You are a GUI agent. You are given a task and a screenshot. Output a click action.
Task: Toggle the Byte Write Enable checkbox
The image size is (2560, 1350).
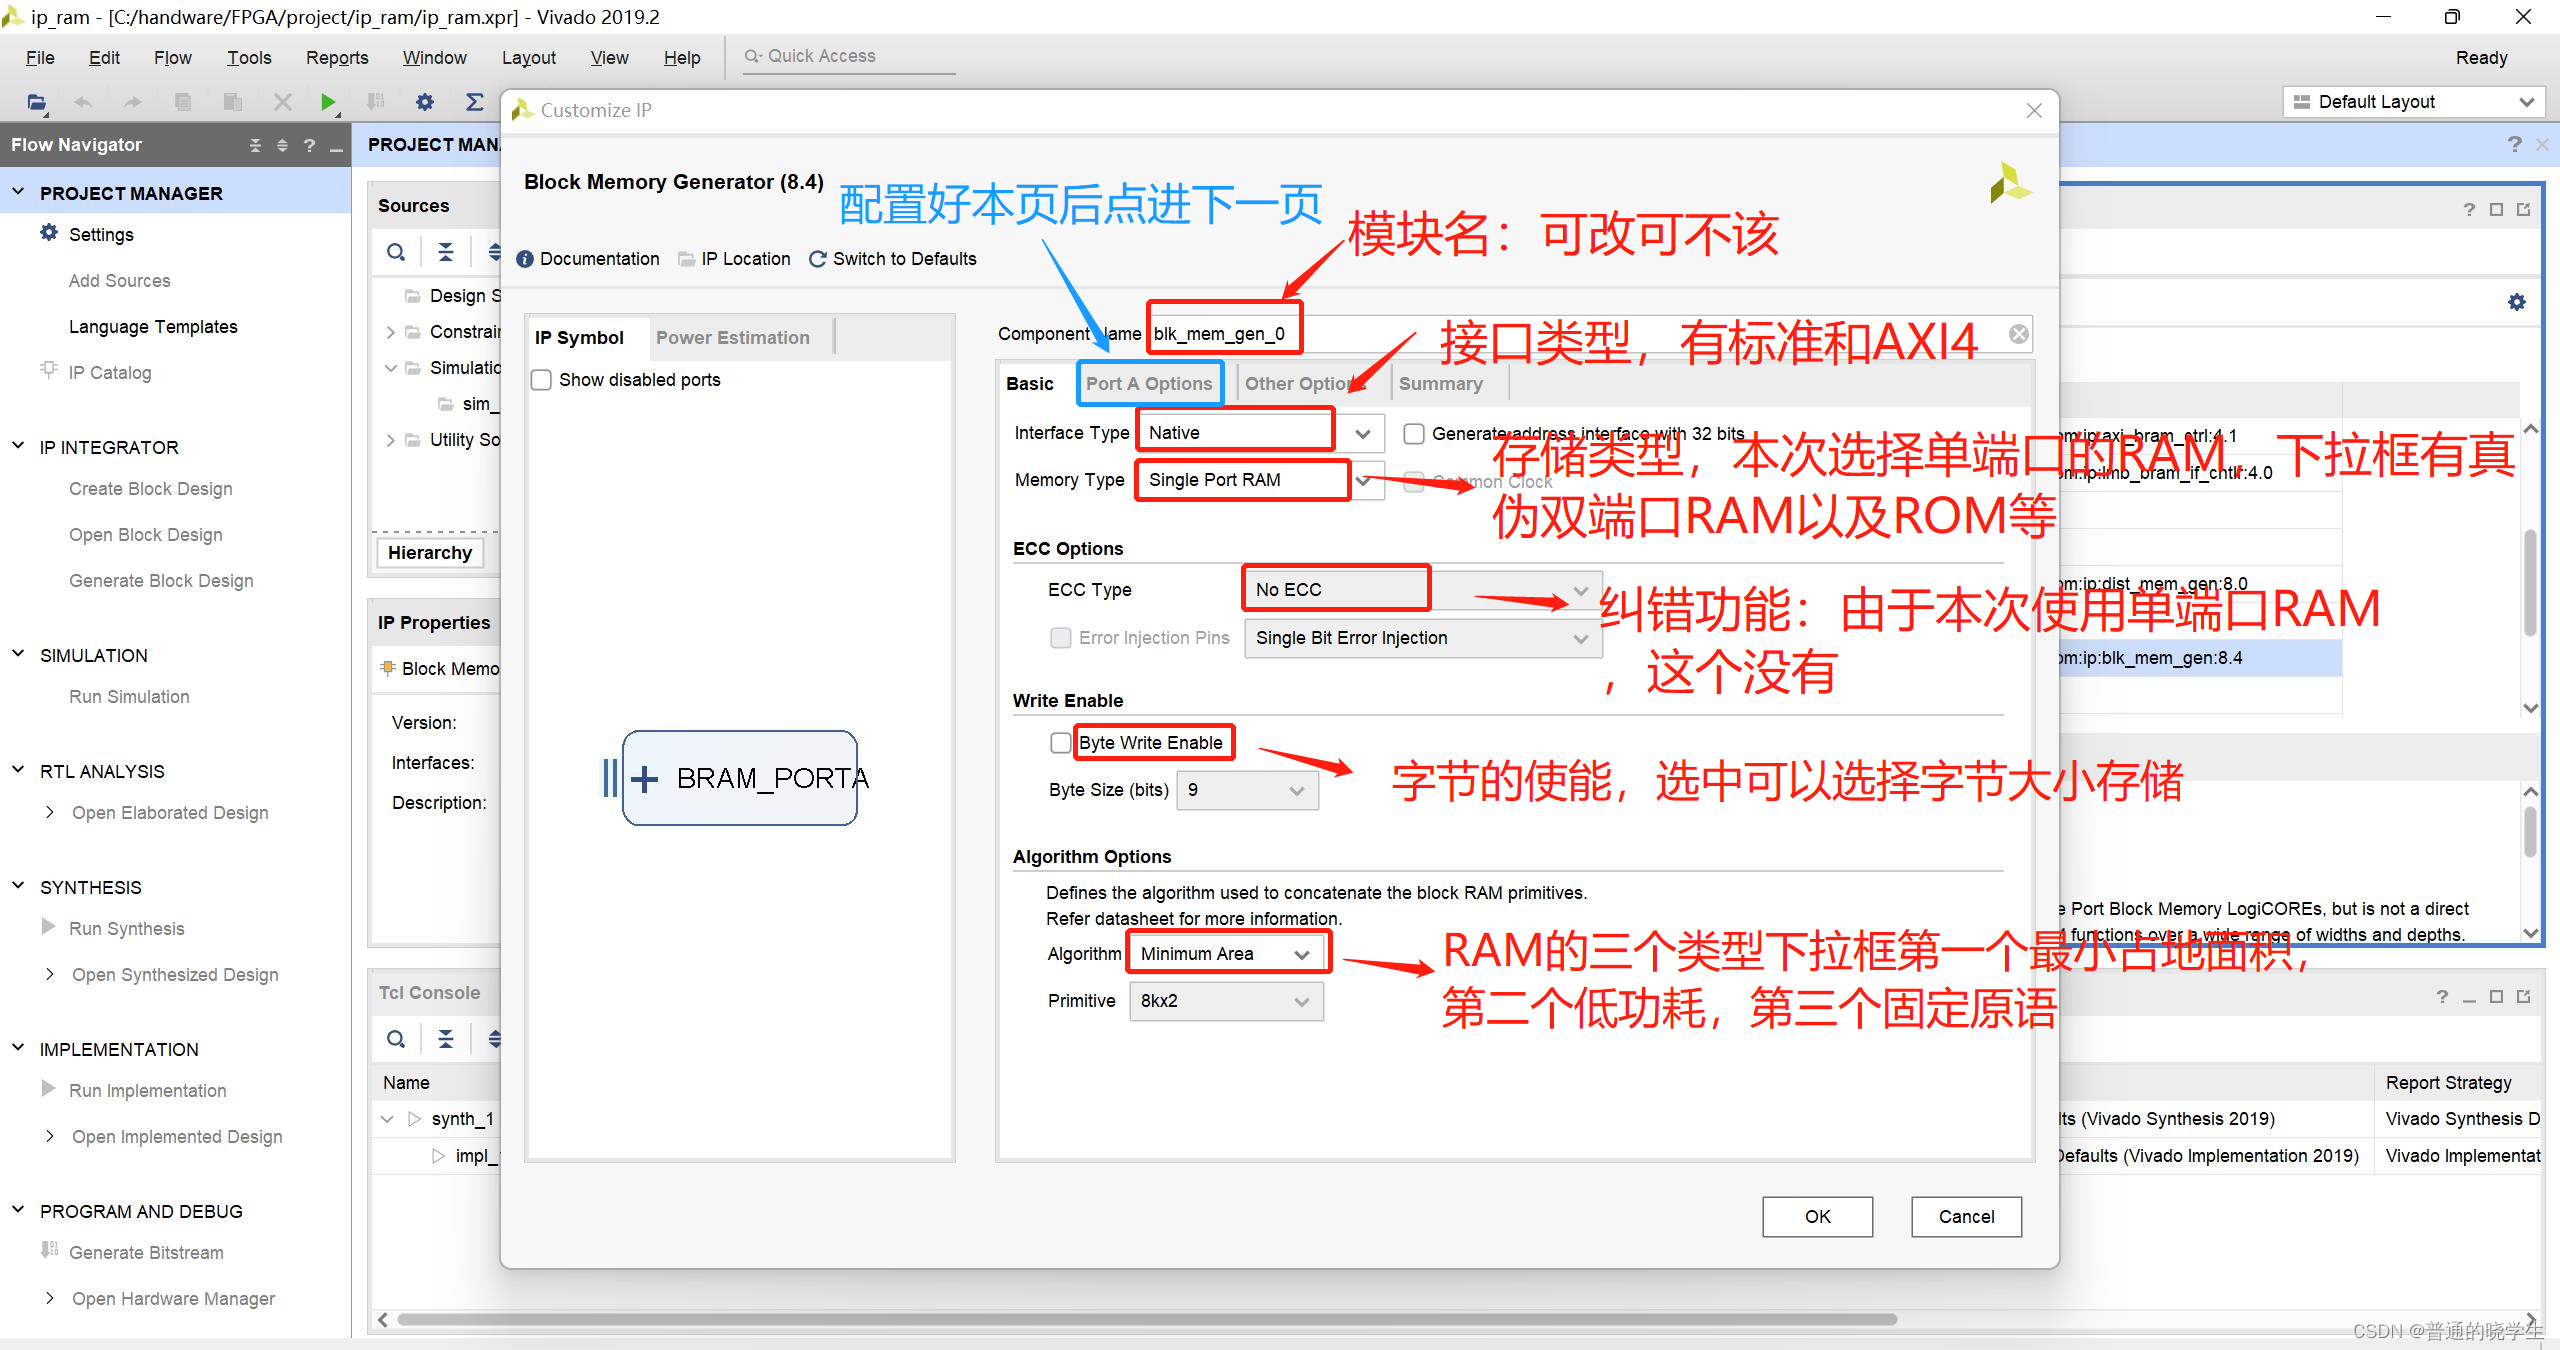coord(1051,740)
